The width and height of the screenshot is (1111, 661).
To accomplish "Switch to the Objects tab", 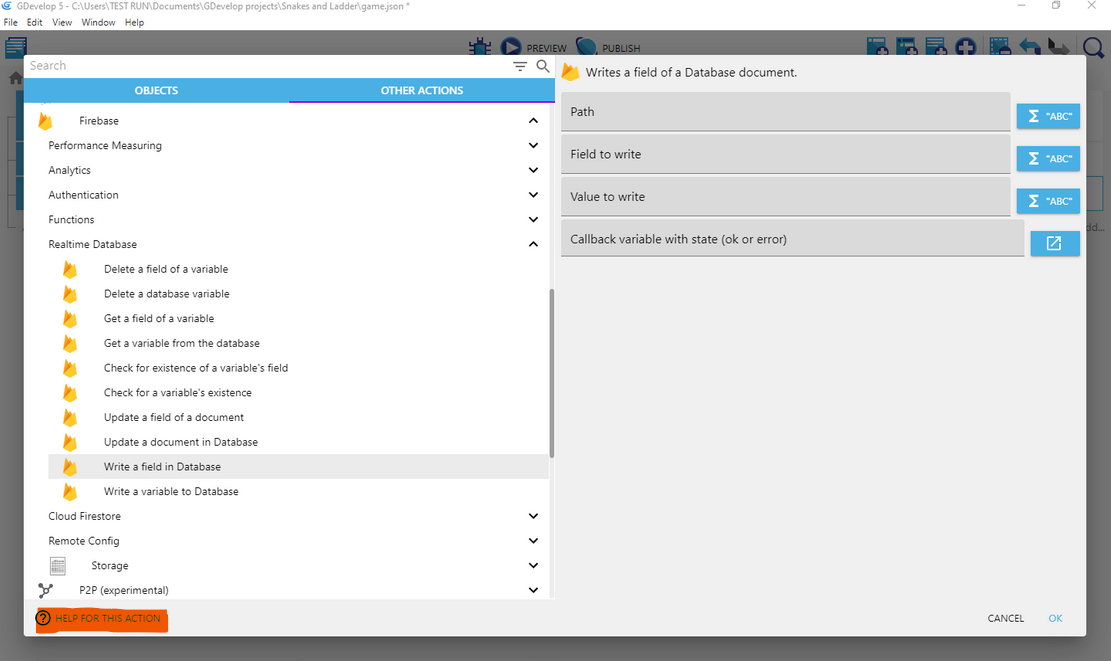I will click(157, 91).
